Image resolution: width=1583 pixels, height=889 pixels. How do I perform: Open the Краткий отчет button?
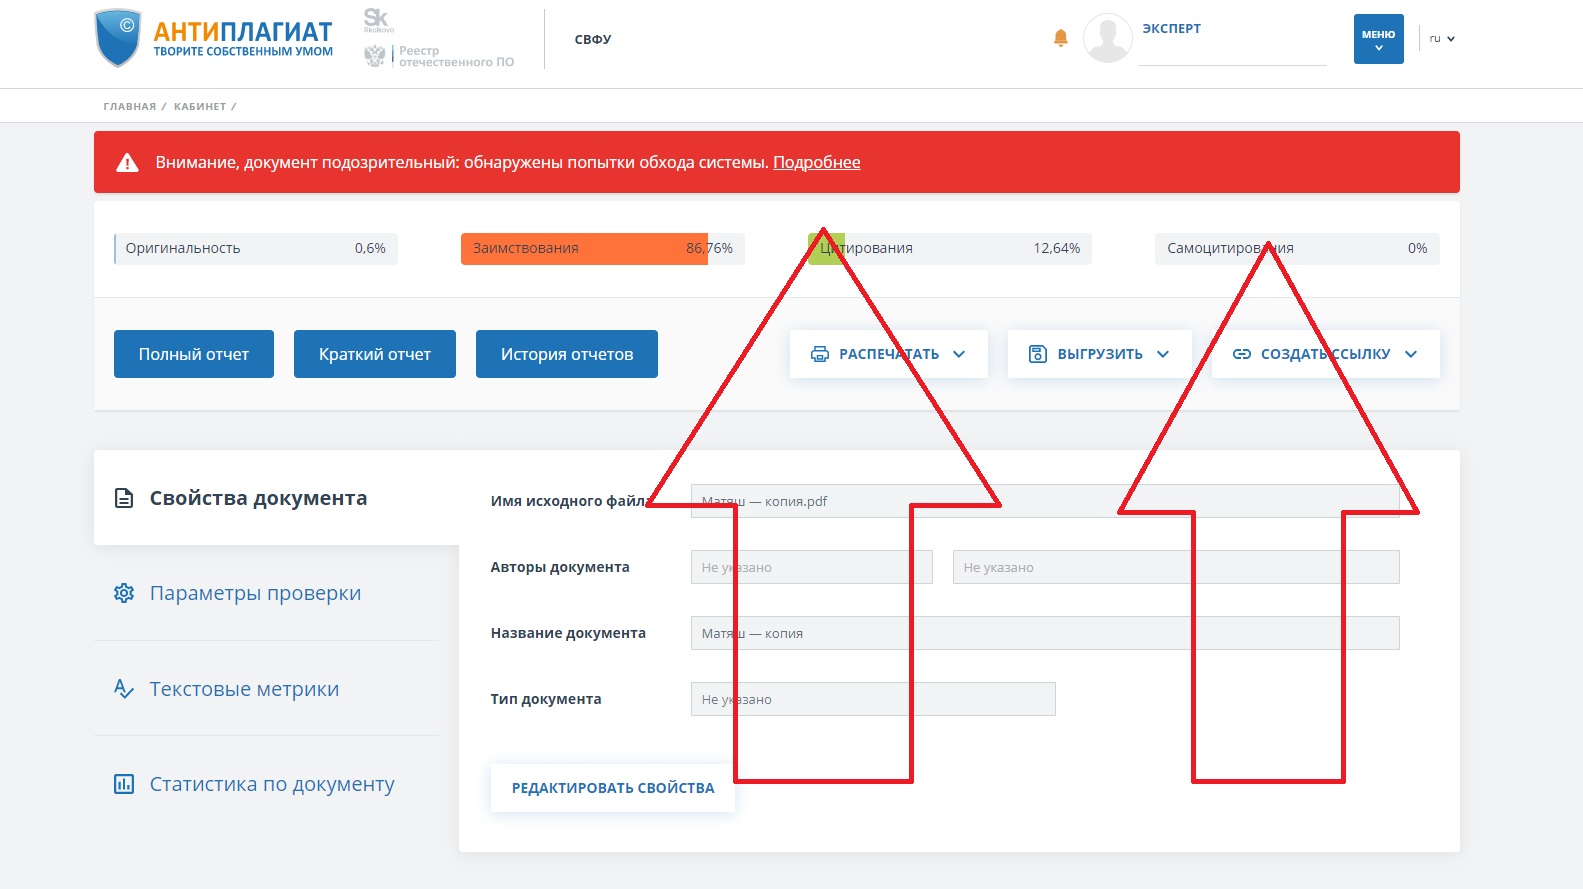pyautogui.click(x=375, y=354)
